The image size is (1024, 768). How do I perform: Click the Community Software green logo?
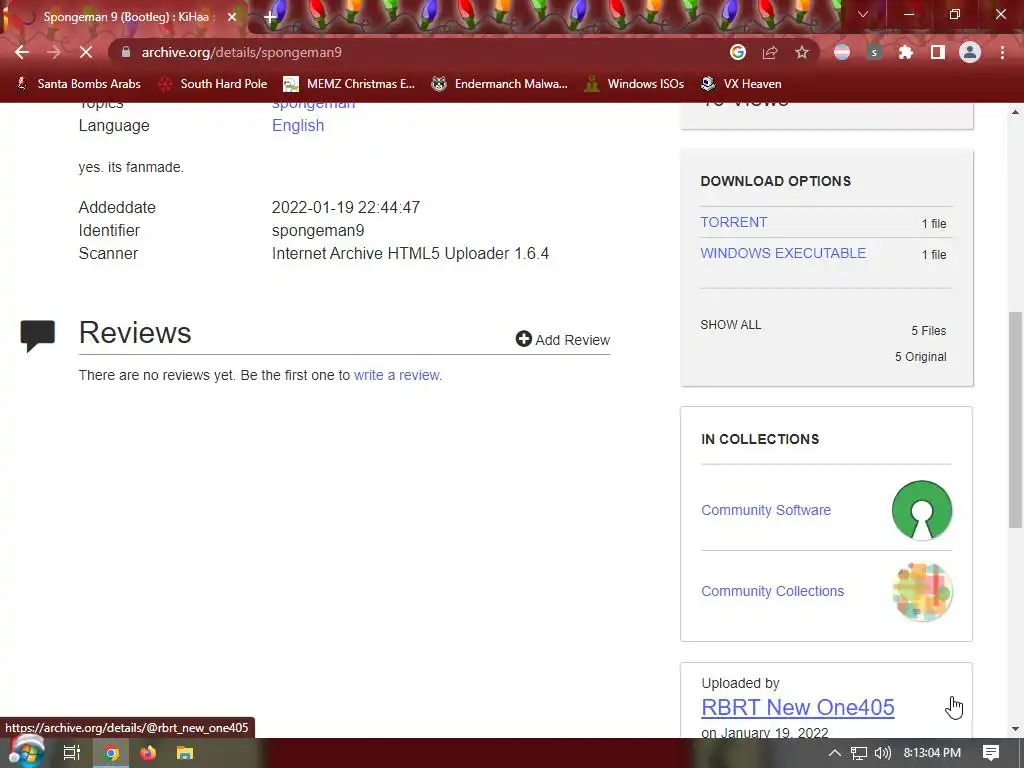(x=922, y=510)
